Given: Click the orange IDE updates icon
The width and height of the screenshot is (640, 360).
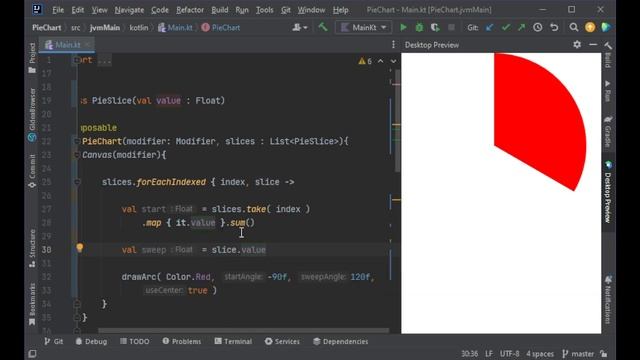Looking at the screenshot, I should (590, 27).
